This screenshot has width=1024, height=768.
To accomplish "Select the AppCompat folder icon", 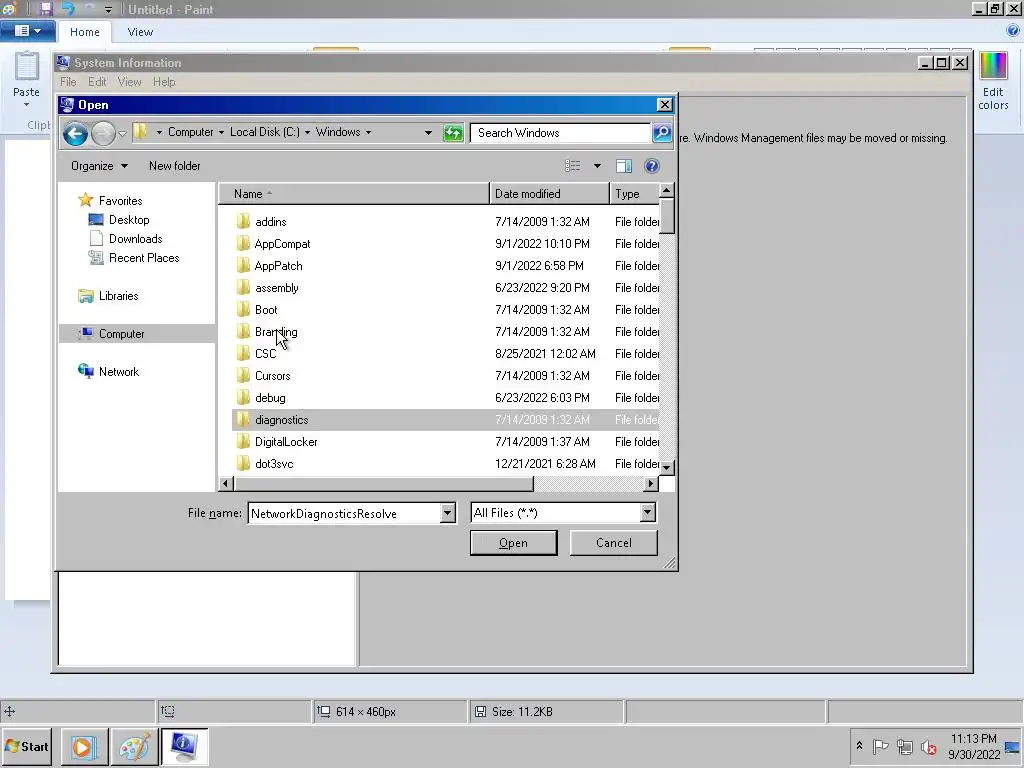I will [x=243, y=244].
